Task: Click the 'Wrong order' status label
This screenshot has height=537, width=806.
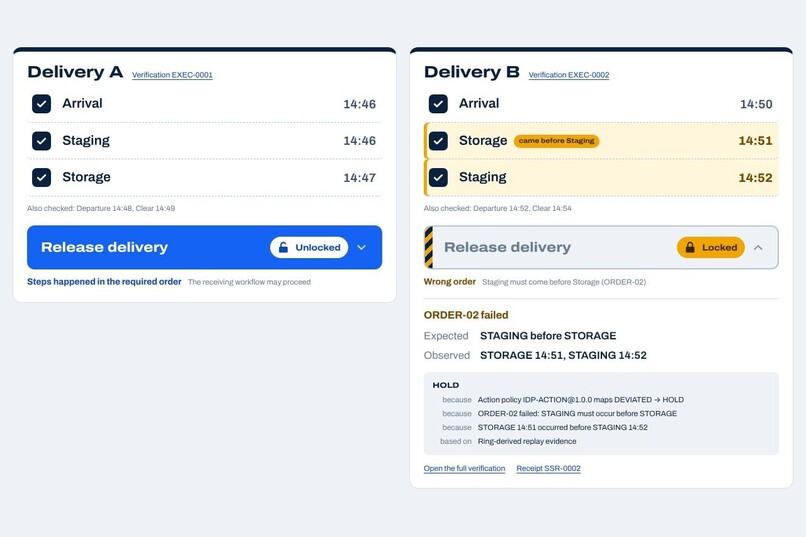Action: point(450,282)
